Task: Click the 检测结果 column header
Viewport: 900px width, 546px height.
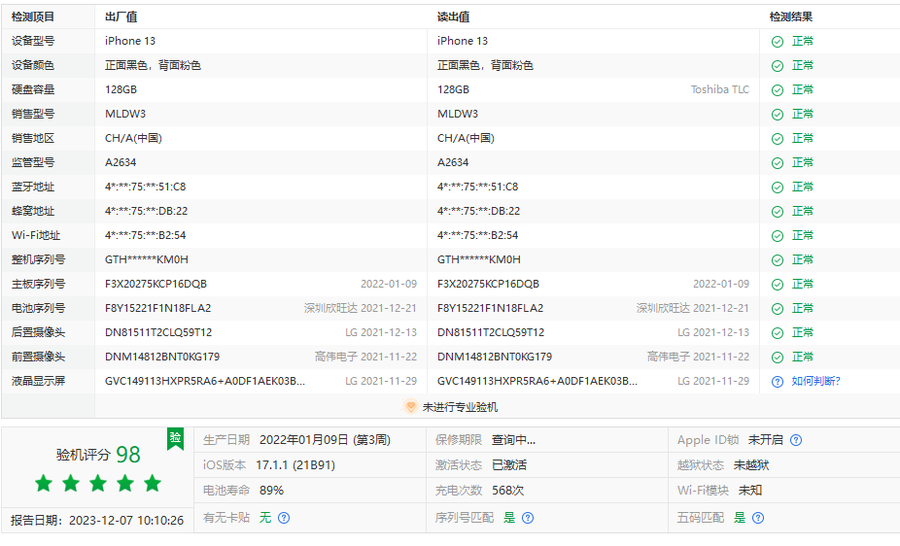Action: pyautogui.click(x=791, y=17)
